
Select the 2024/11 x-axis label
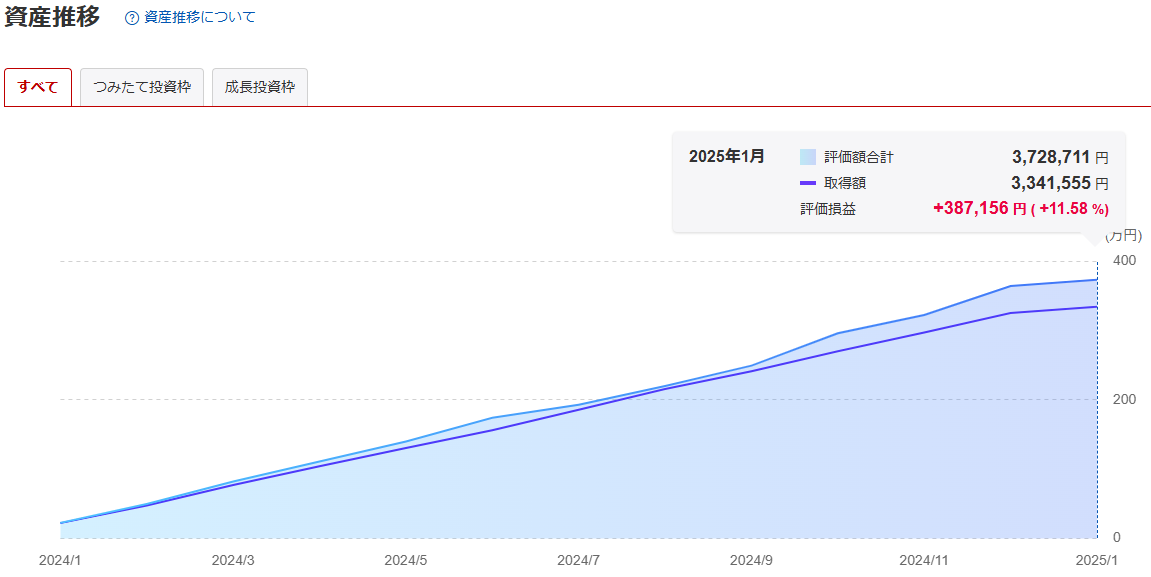[924, 560]
